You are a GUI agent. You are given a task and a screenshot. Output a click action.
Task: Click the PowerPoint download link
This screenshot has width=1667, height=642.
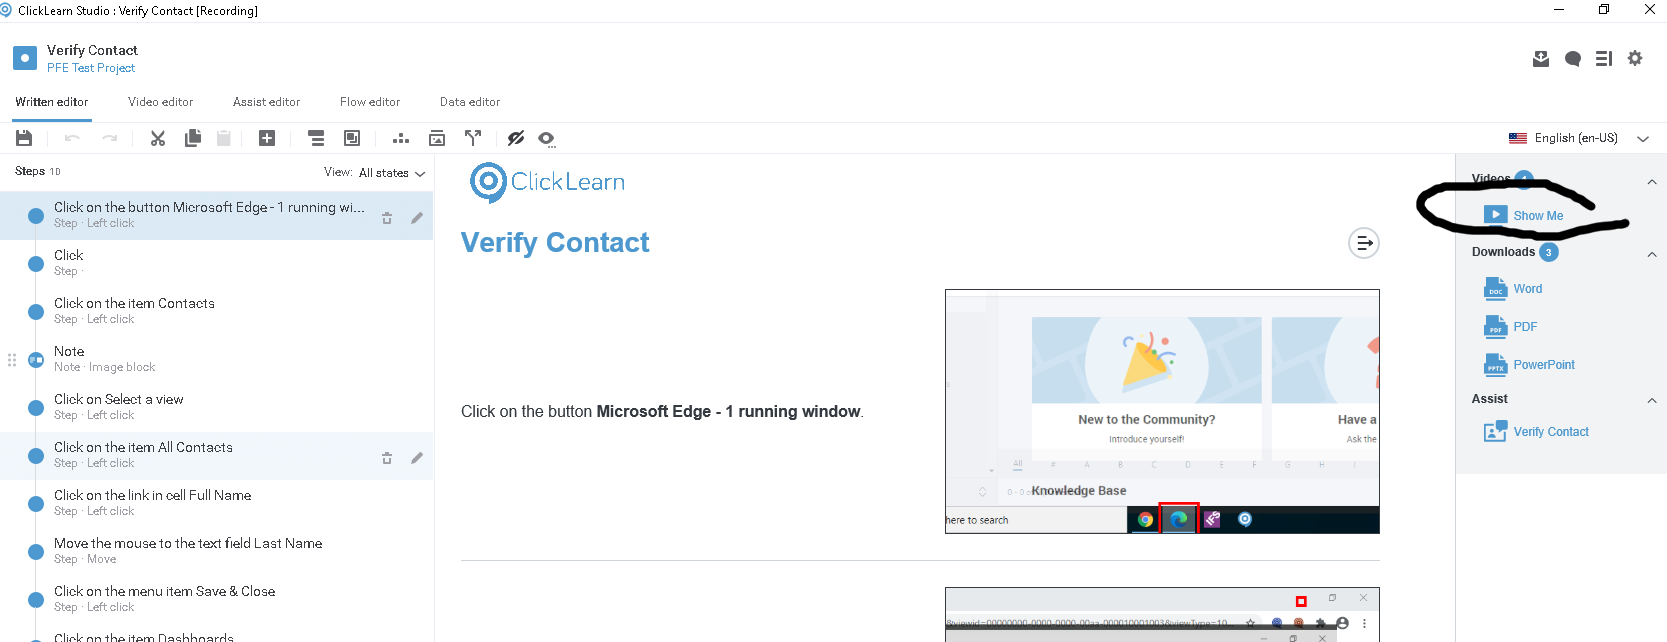click(x=1544, y=365)
